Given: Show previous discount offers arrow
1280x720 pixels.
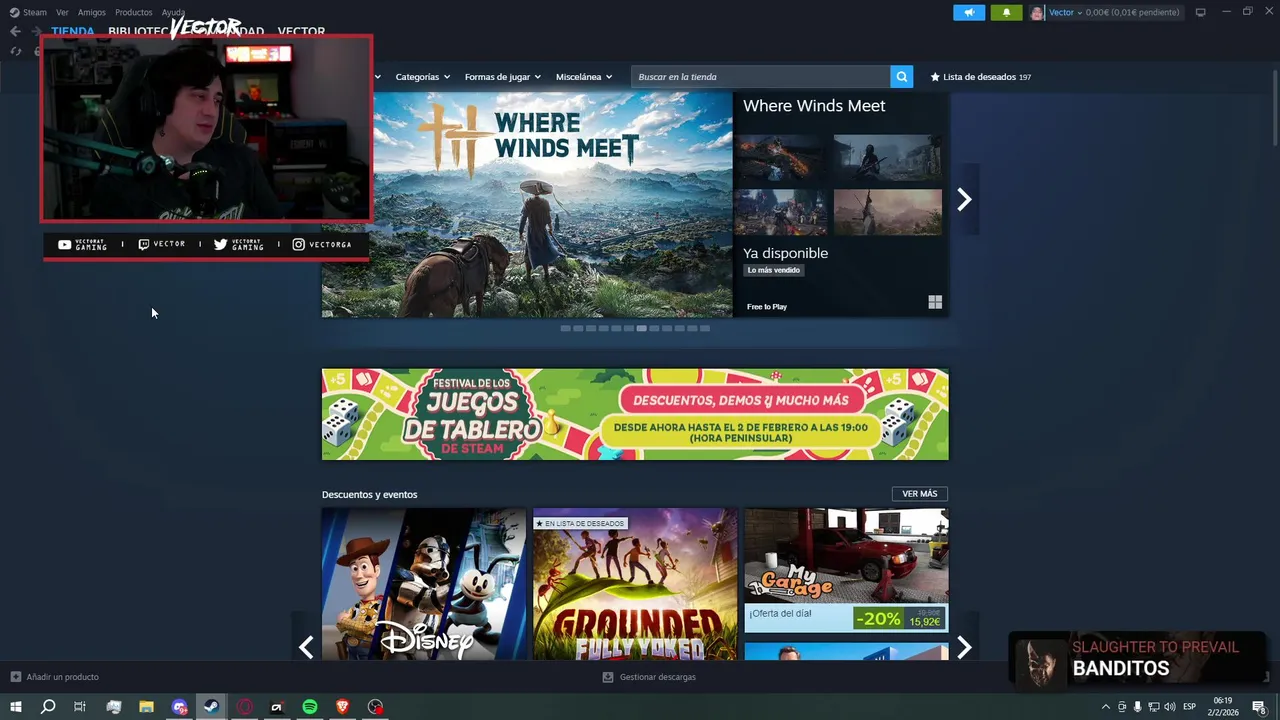Looking at the screenshot, I should pyautogui.click(x=306, y=648).
